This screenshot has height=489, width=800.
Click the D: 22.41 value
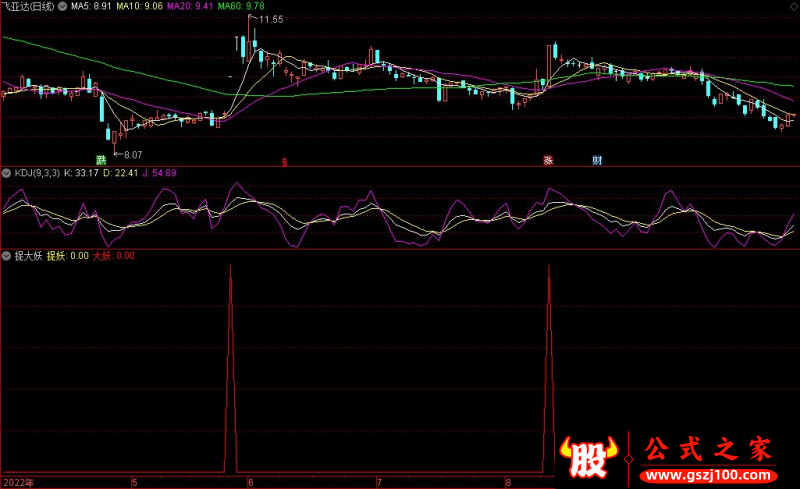tap(120, 173)
